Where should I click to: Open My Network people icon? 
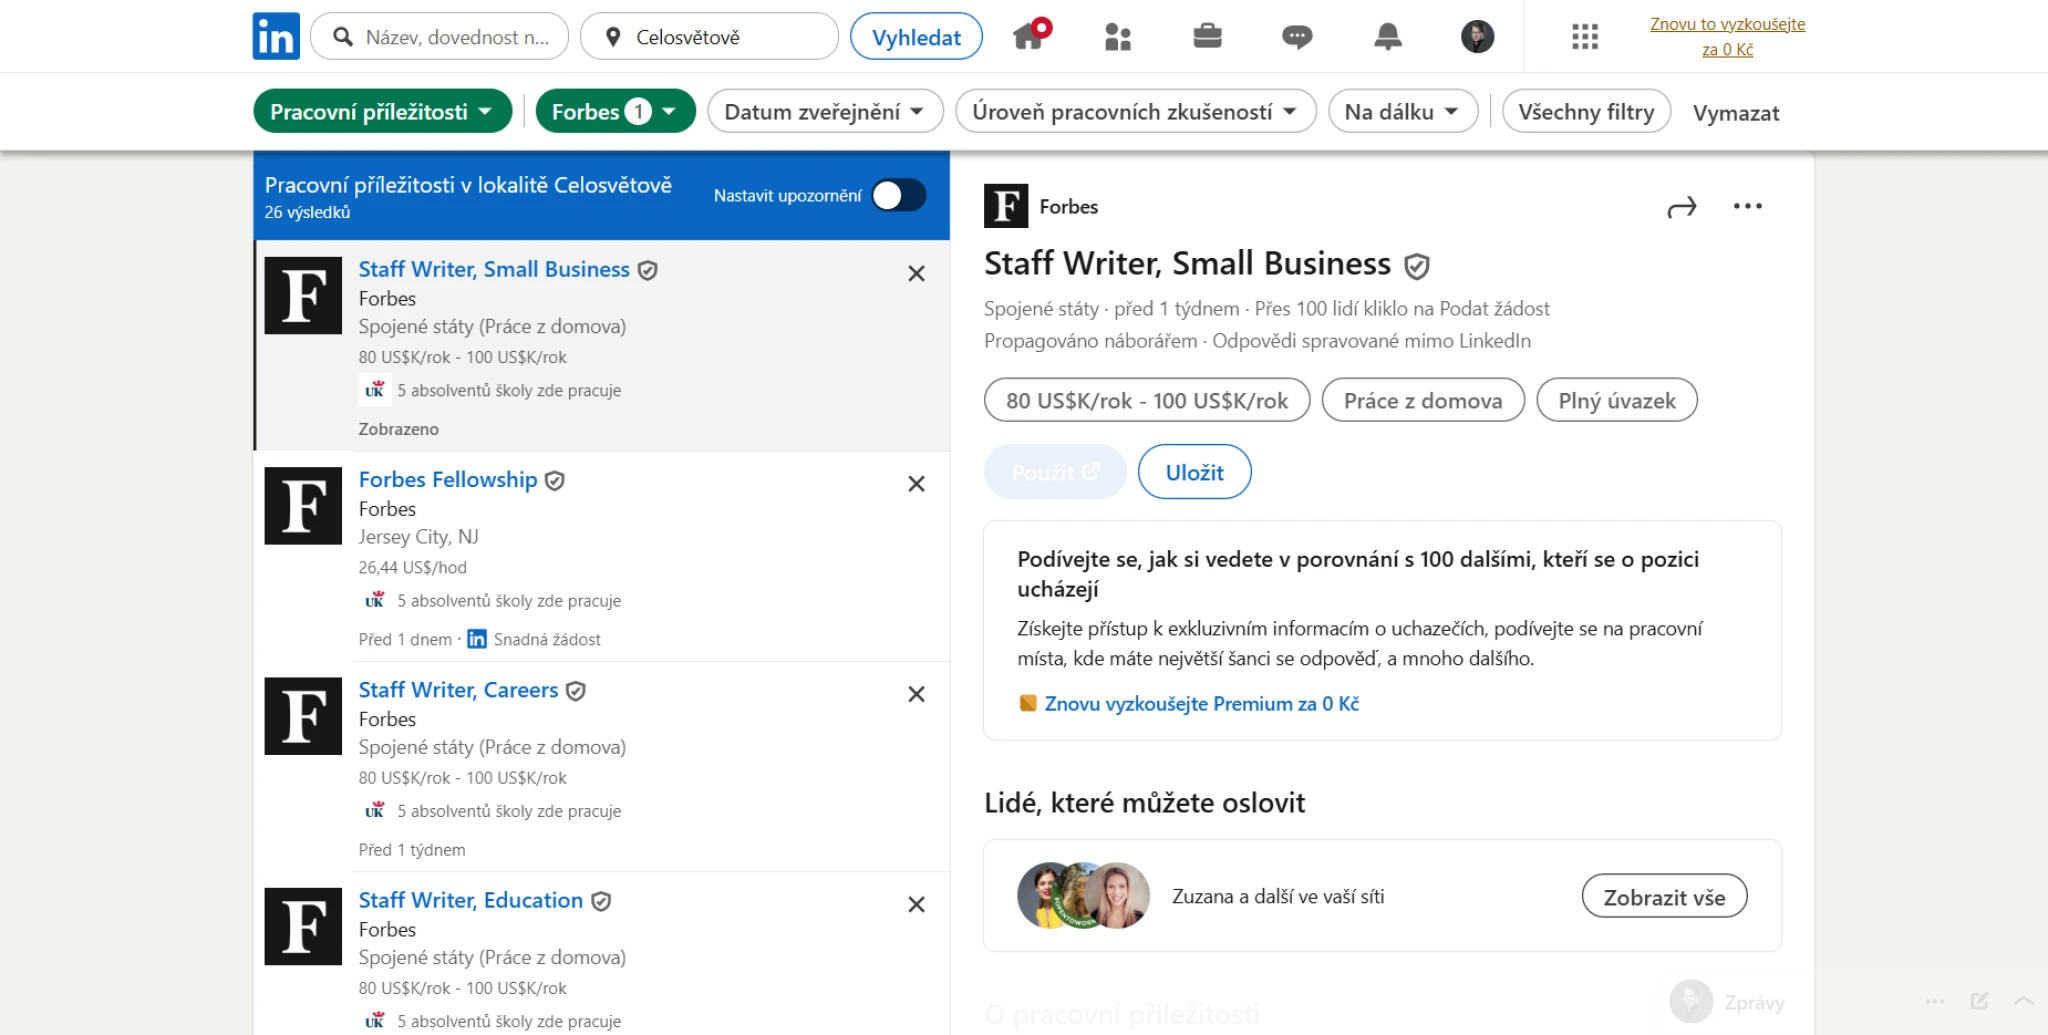(x=1117, y=37)
